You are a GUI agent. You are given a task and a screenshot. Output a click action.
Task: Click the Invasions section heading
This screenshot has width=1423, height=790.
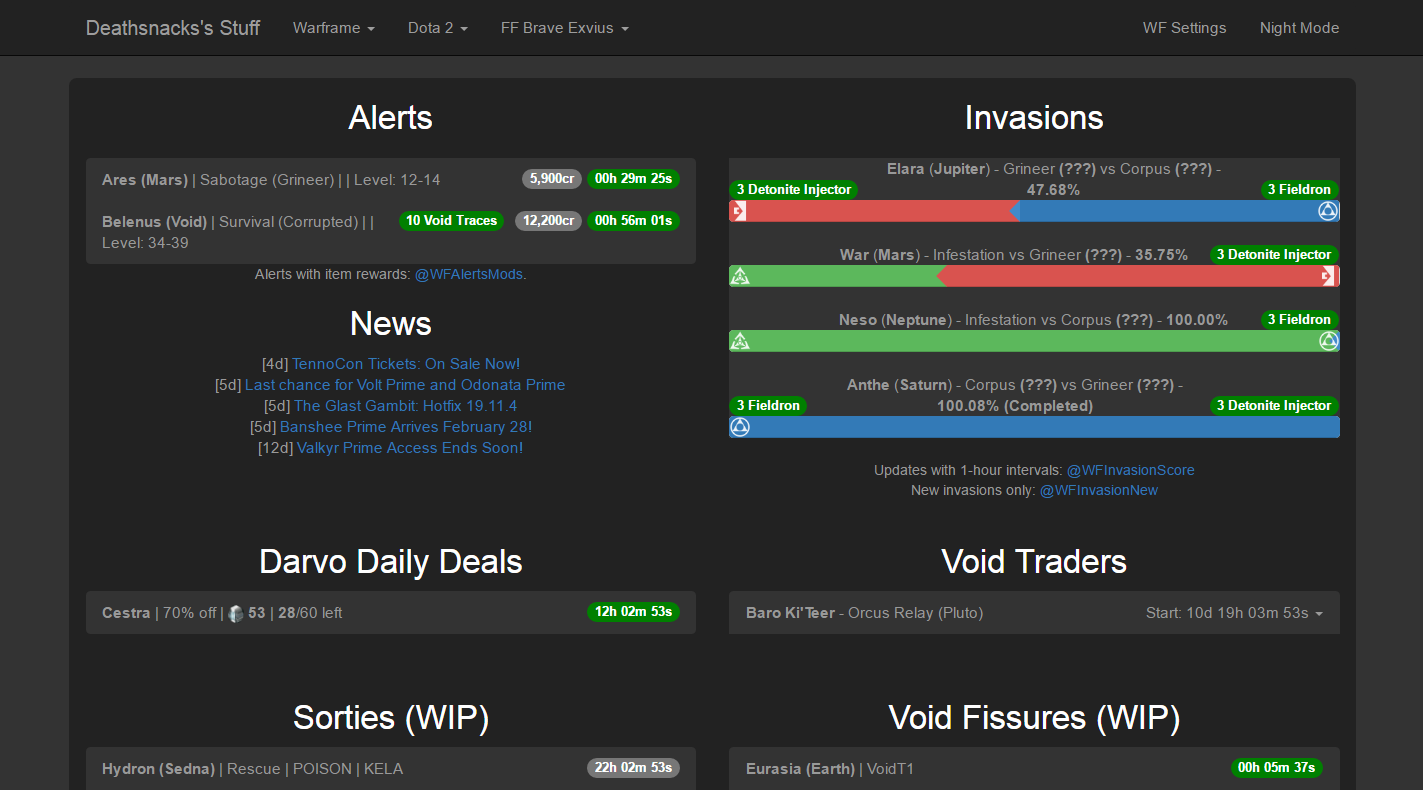pyautogui.click(x=1034, y=118)
